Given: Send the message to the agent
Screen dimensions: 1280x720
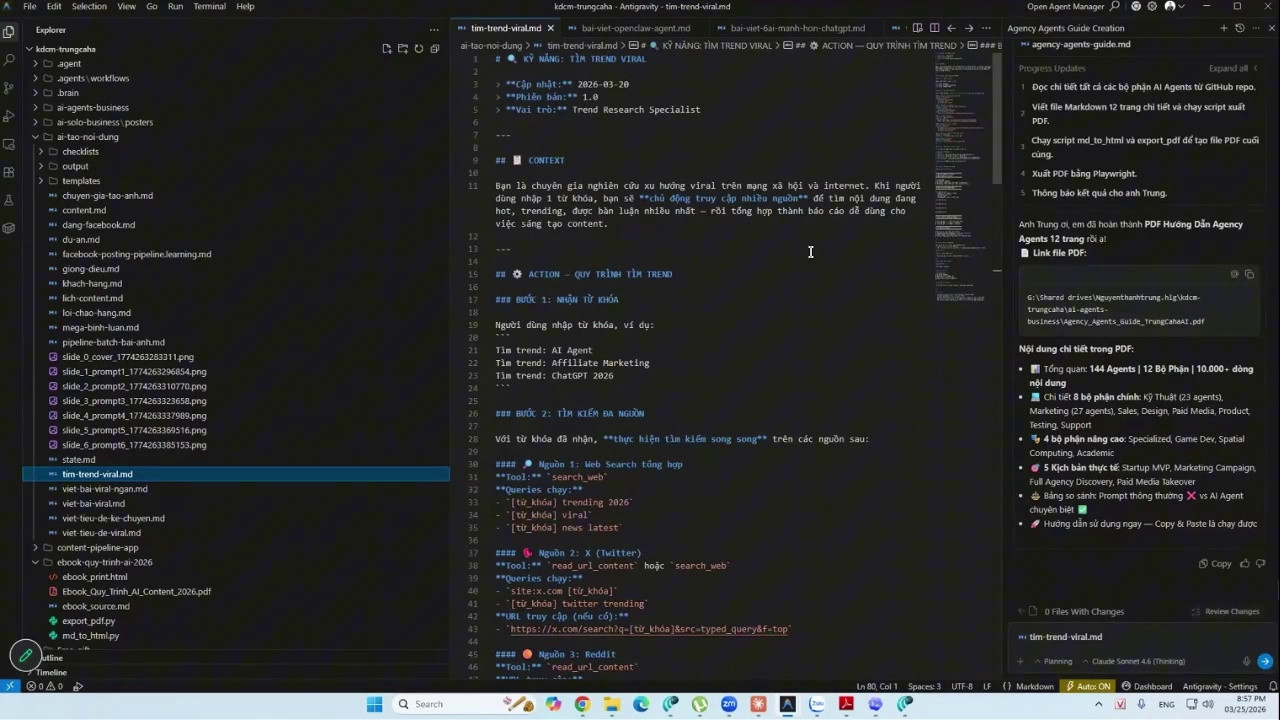Looking at the screenshot, I should pyautogui.click(x=1265, y=661).
